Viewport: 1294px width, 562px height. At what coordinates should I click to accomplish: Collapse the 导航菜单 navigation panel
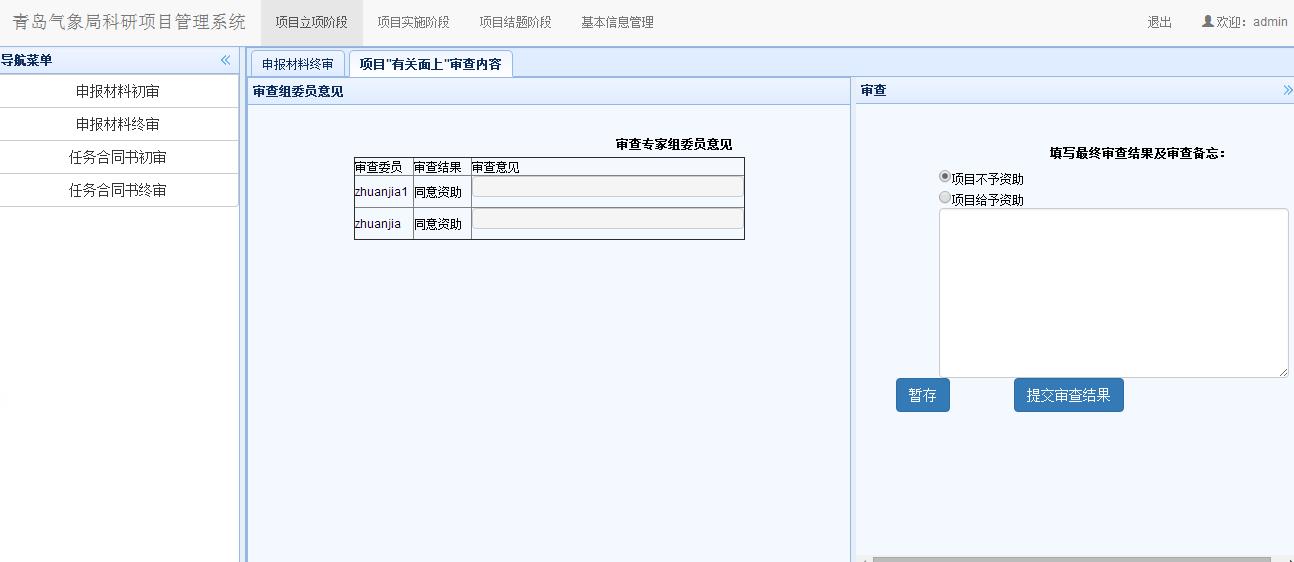coord(225,61)
